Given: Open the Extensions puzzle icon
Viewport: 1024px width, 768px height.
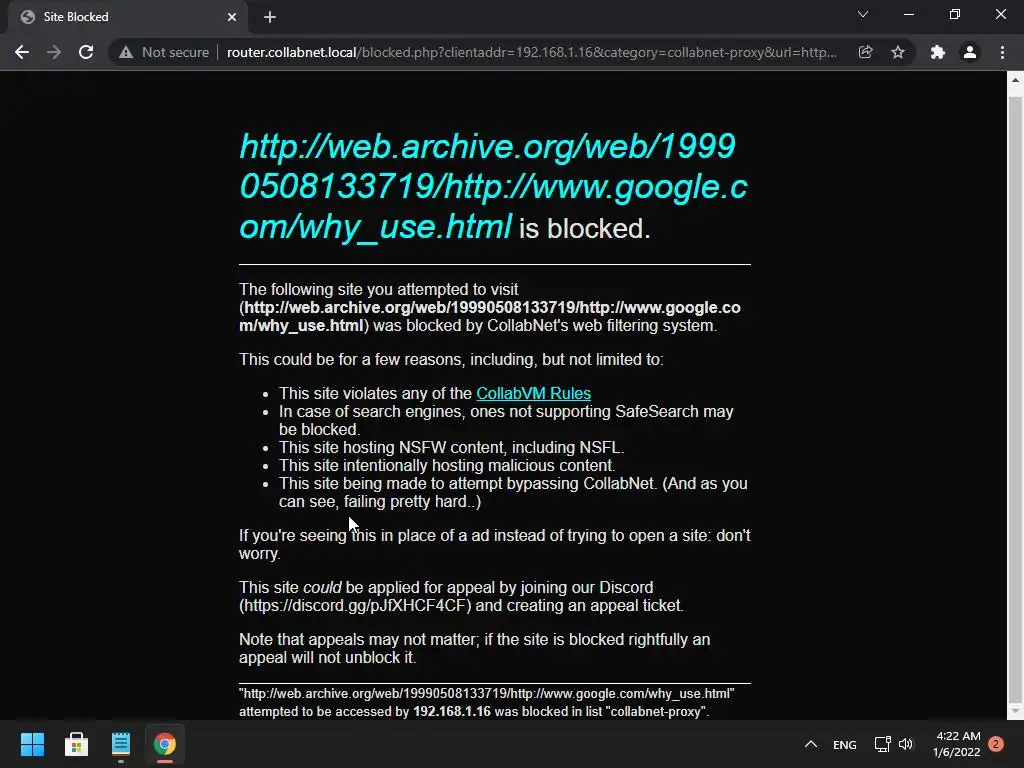Looking at the screenshot, I should point(938,52).
